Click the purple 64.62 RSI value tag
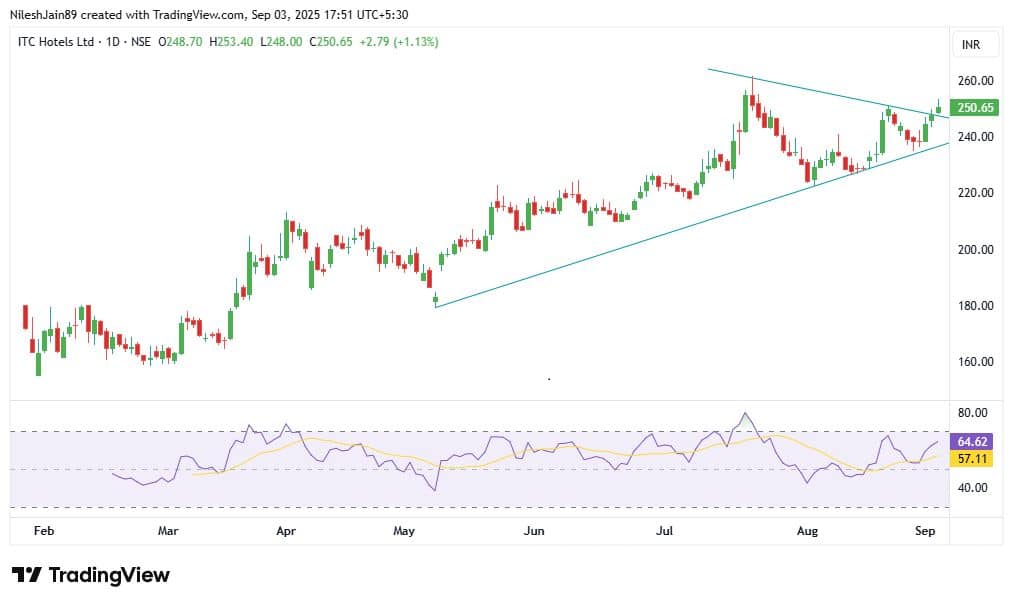 (x=972, y=442)
